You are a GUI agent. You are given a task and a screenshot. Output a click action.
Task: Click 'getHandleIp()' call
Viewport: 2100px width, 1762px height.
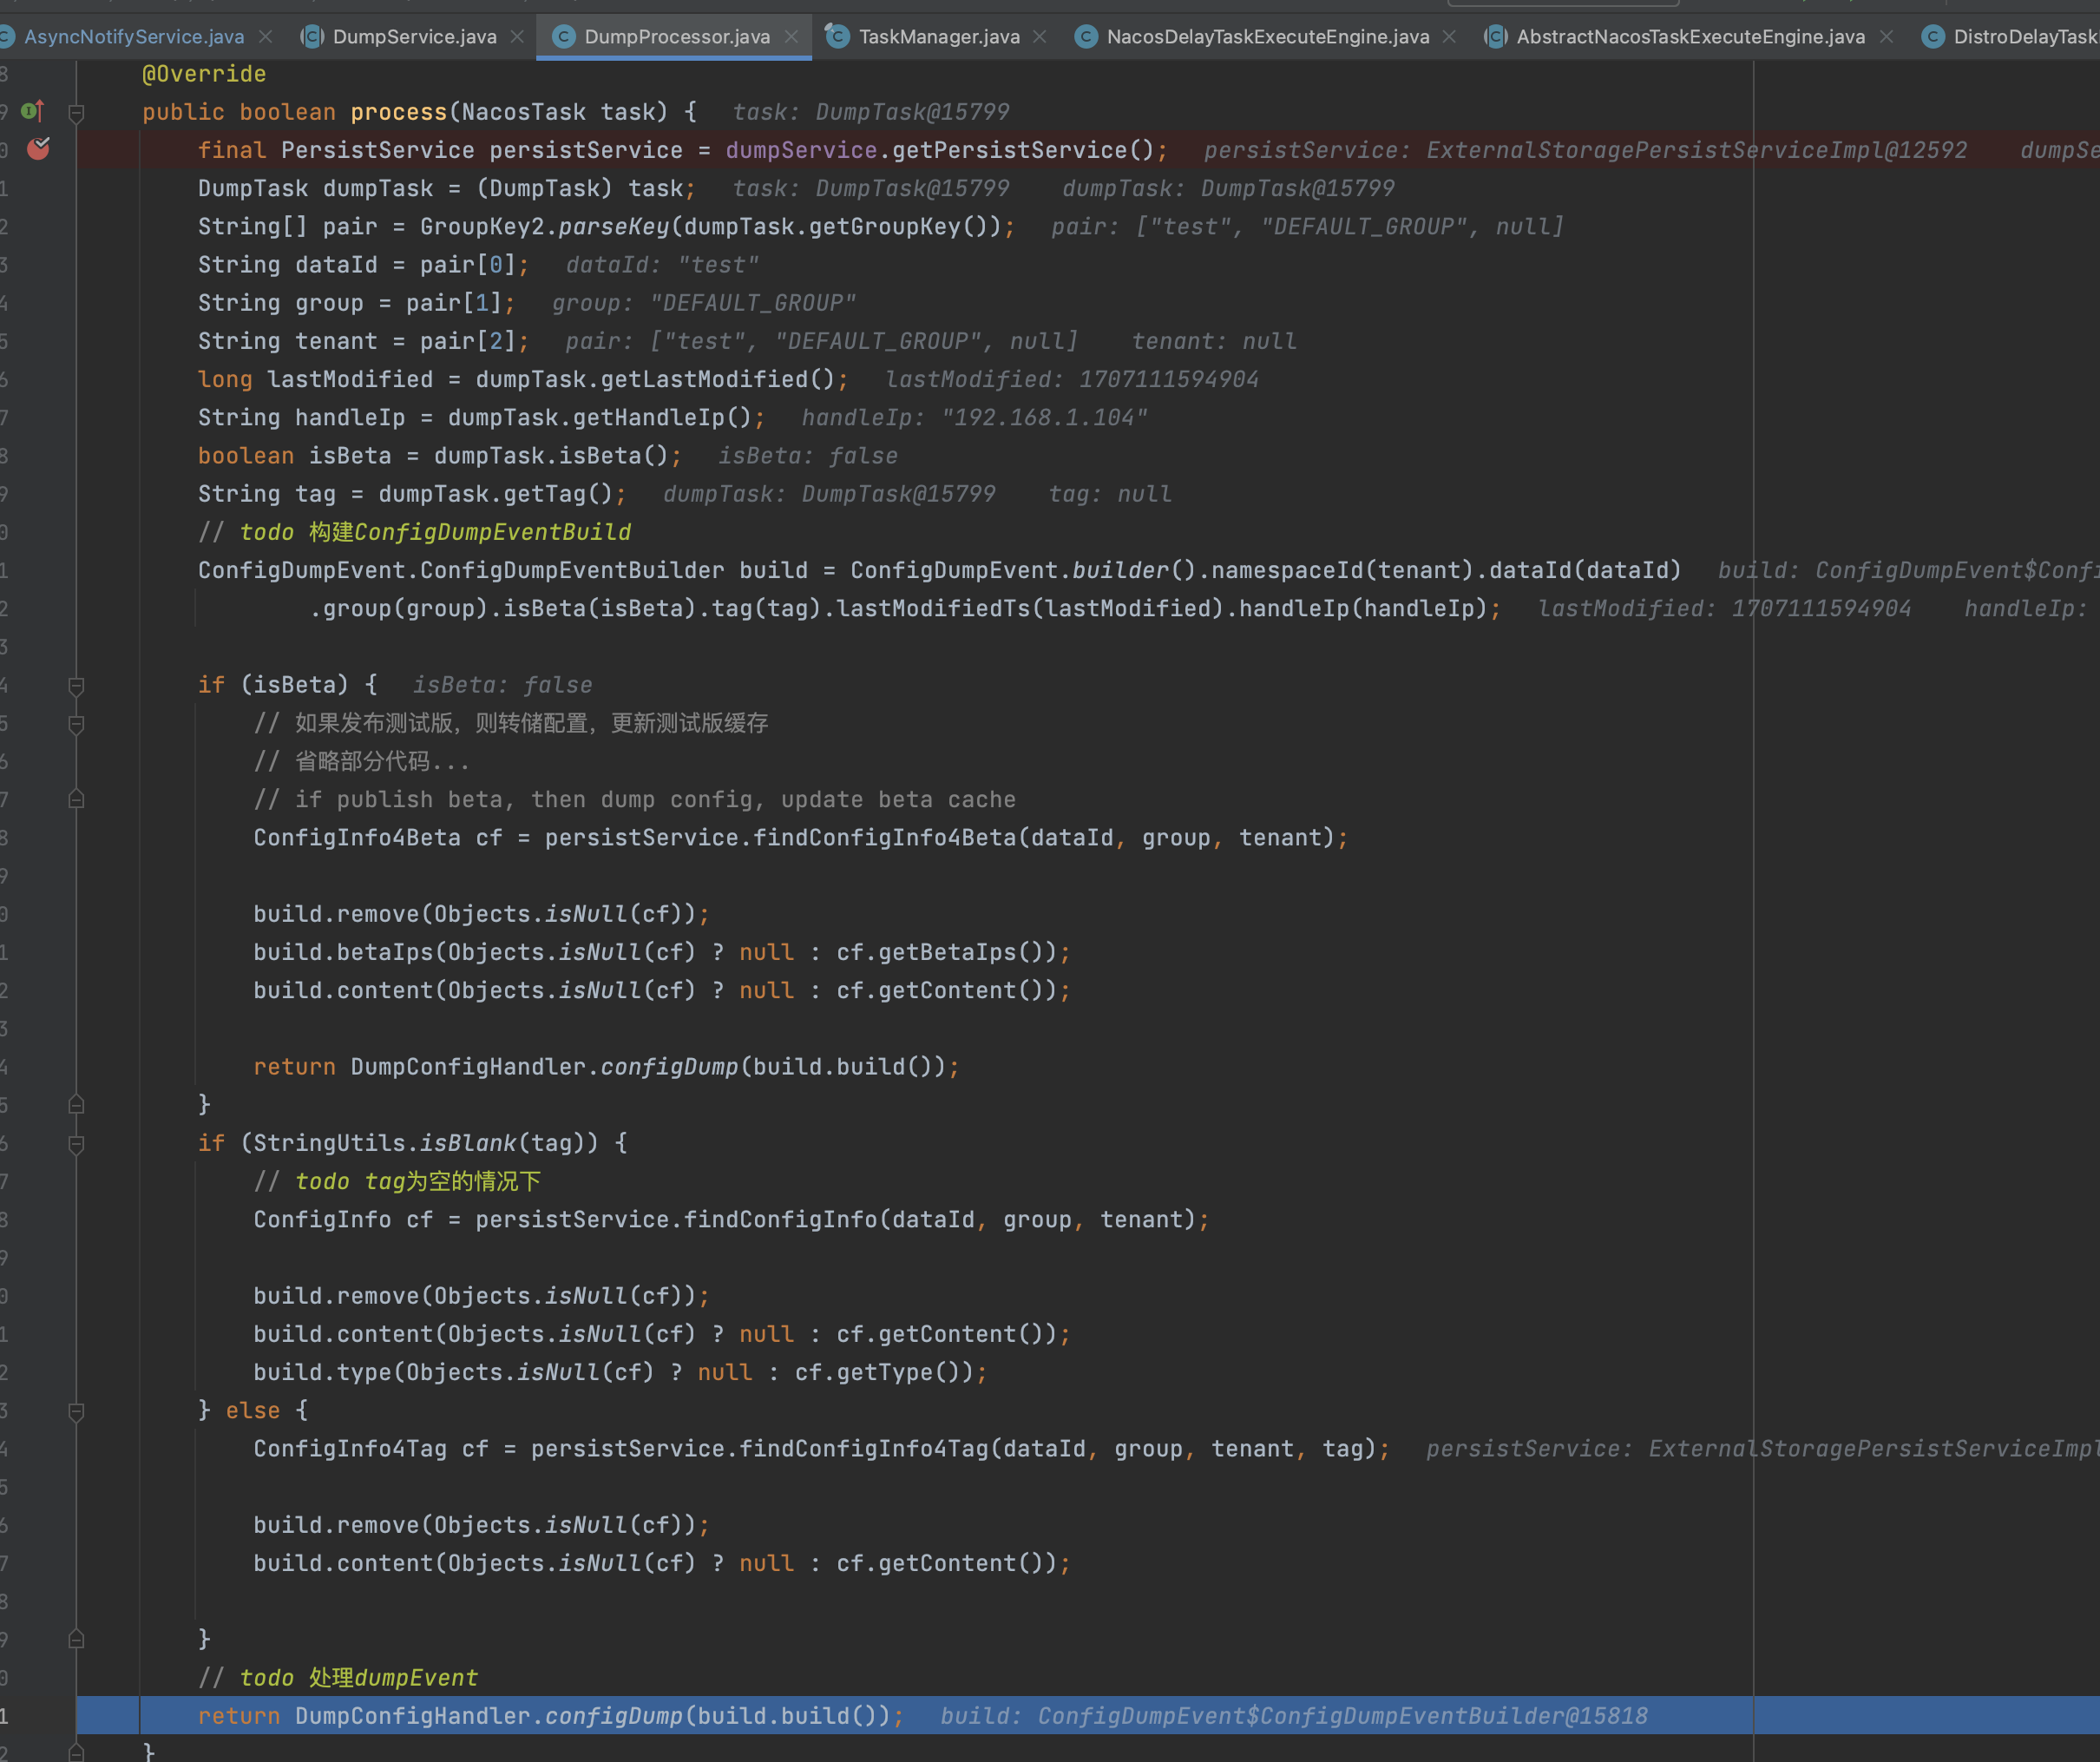[x=662, y=418]
